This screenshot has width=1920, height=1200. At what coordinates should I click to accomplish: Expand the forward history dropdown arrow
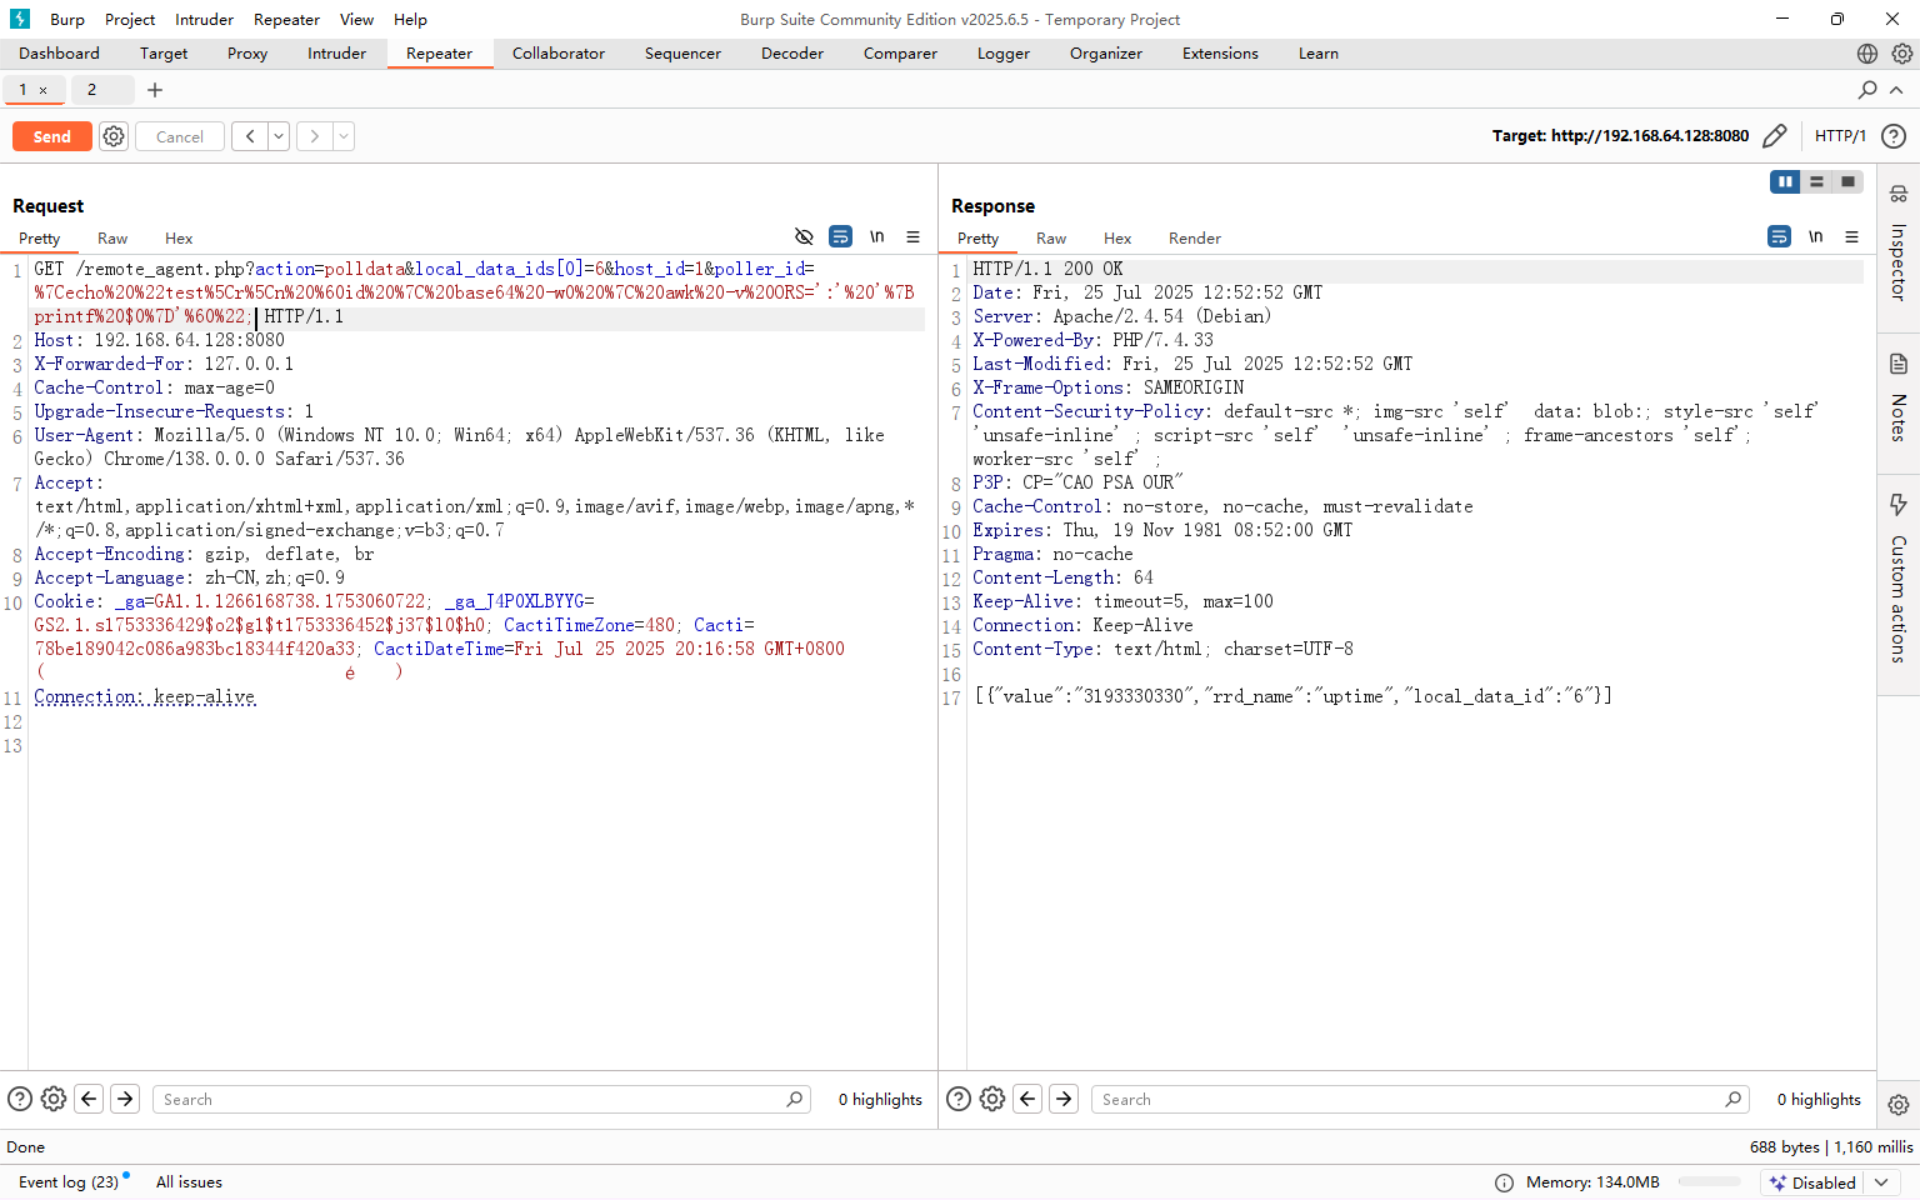point(344,137)
